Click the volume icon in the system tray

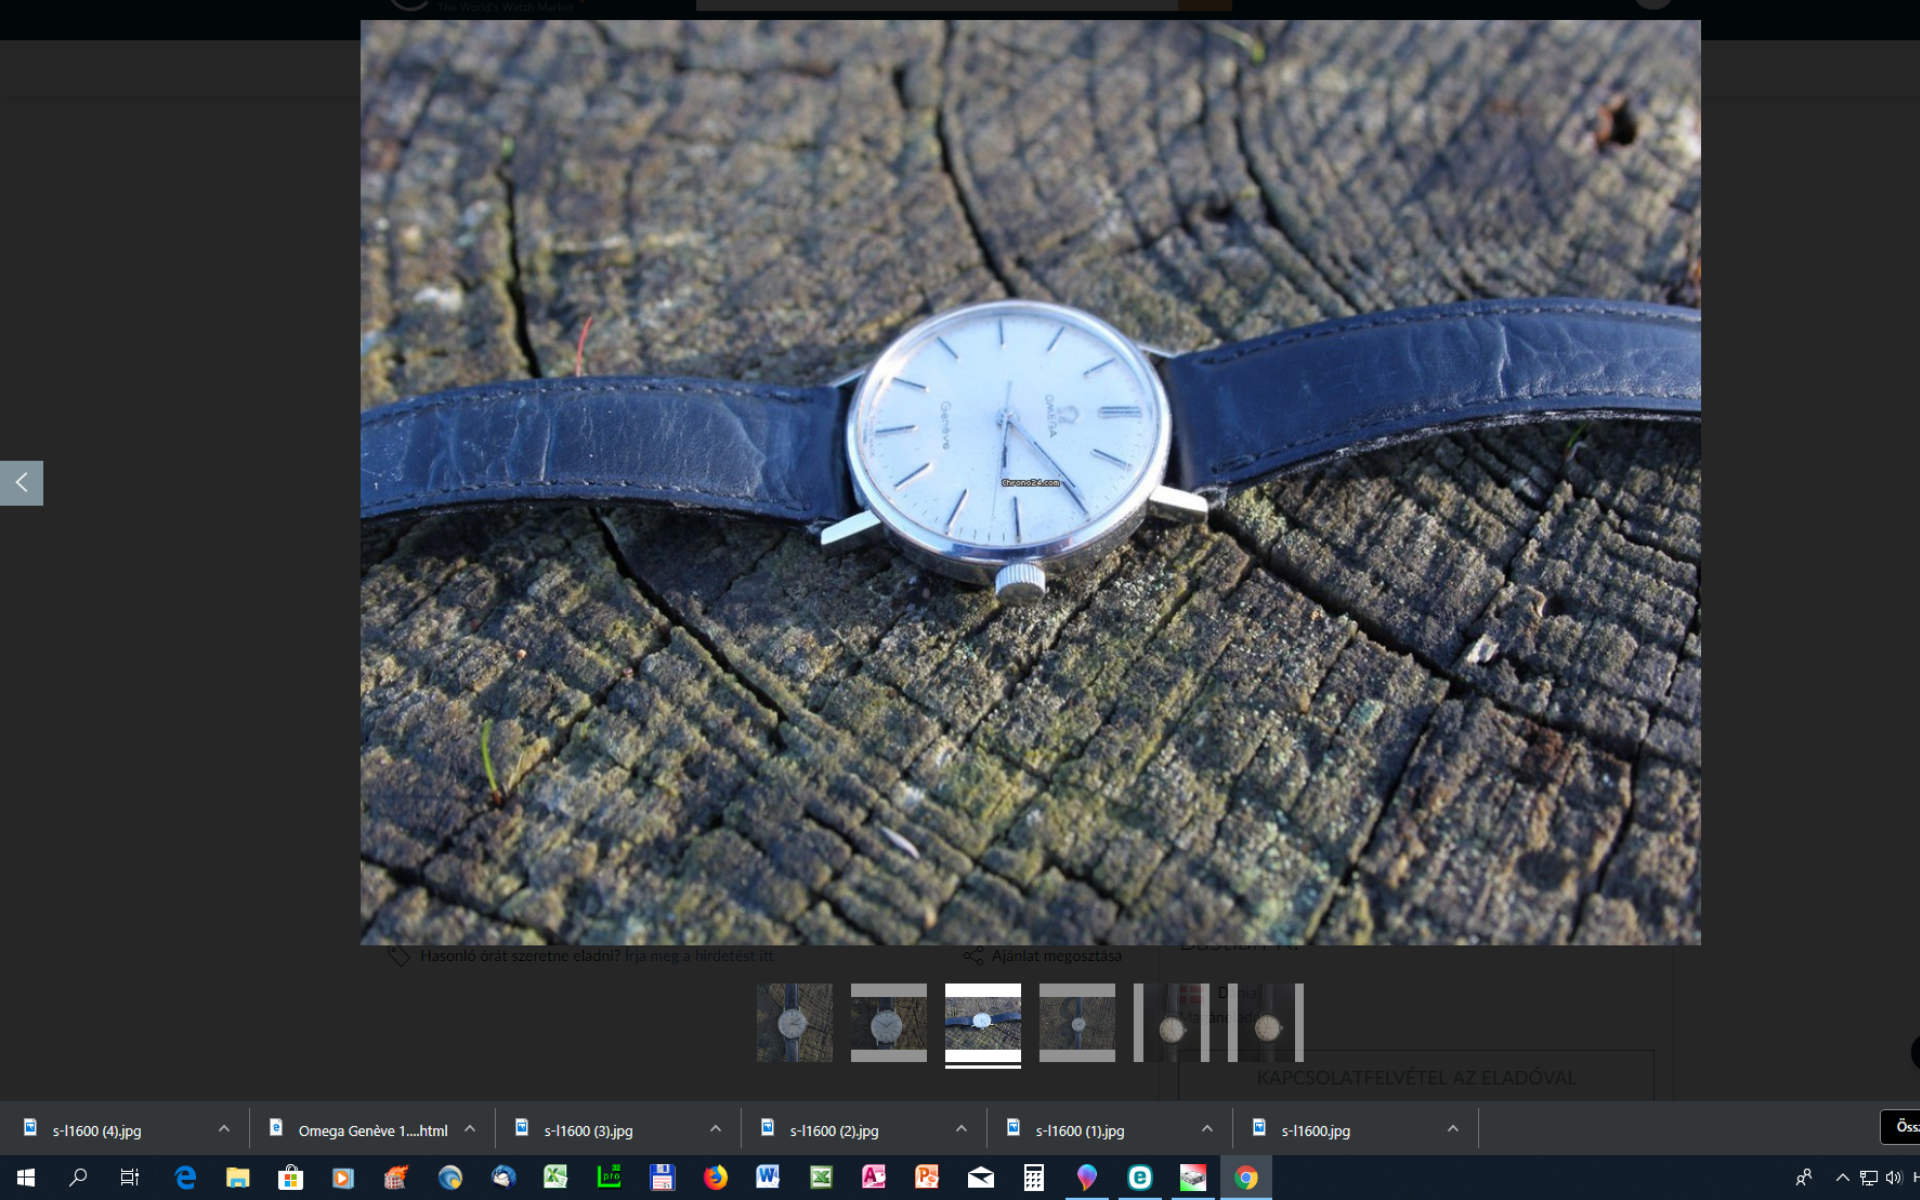click(x=1893, y=1177)
